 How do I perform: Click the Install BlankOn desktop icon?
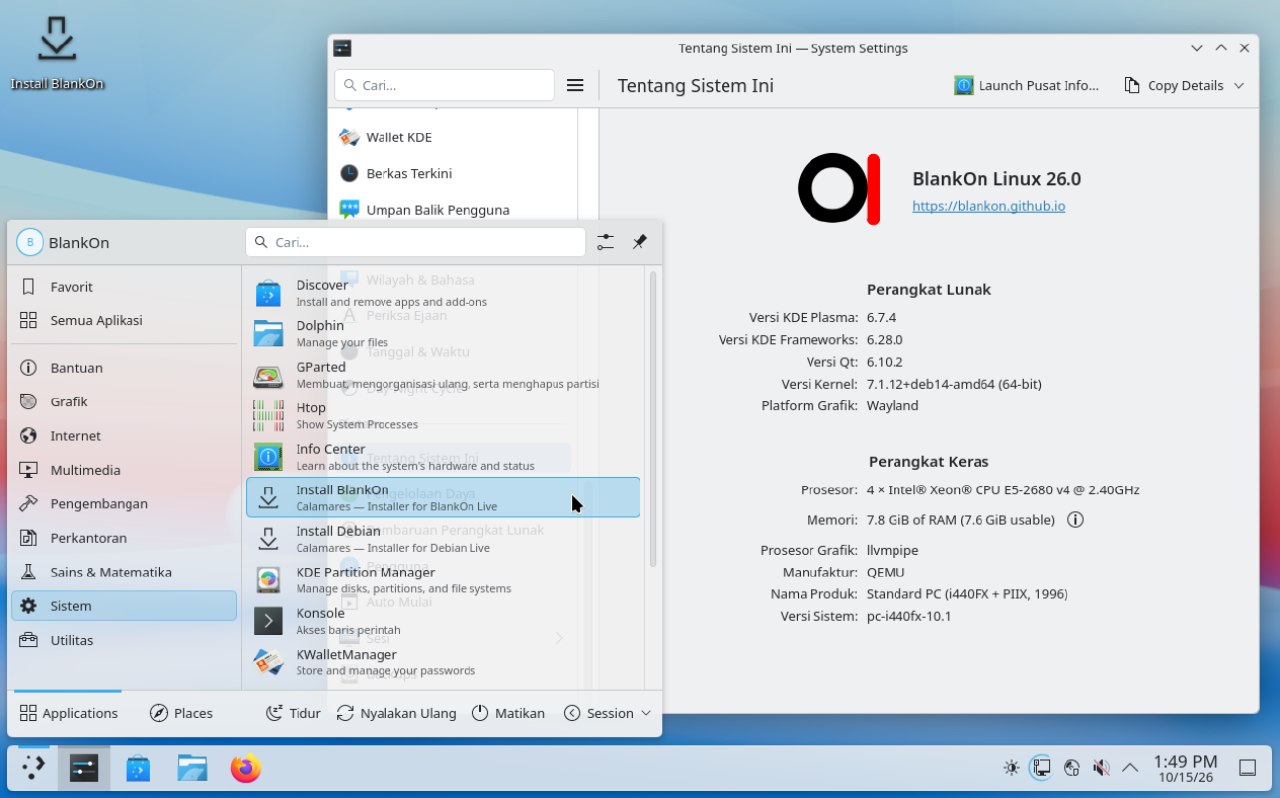pyautogui.click(x=57, y=53)
